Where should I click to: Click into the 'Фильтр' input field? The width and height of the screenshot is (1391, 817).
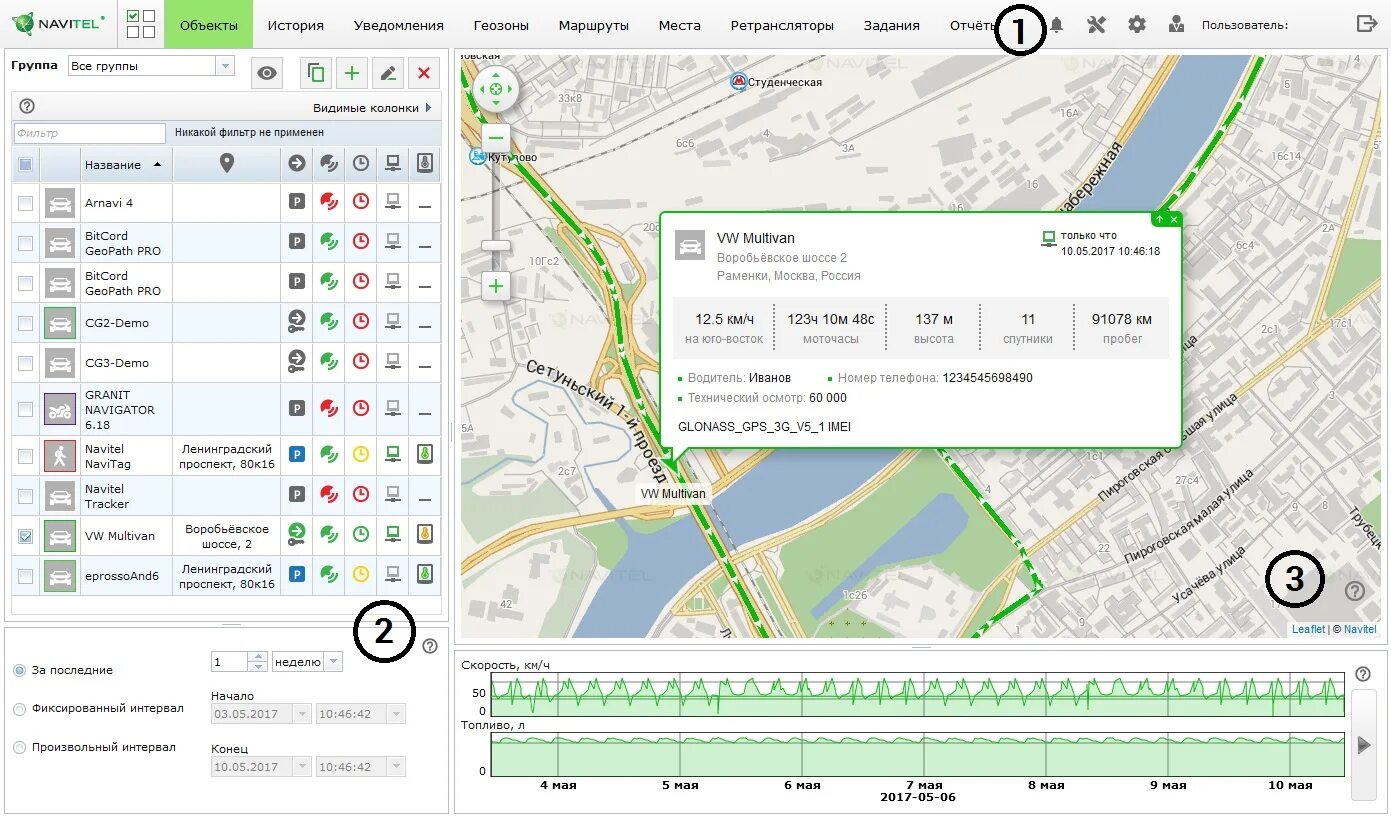point(89,132)
